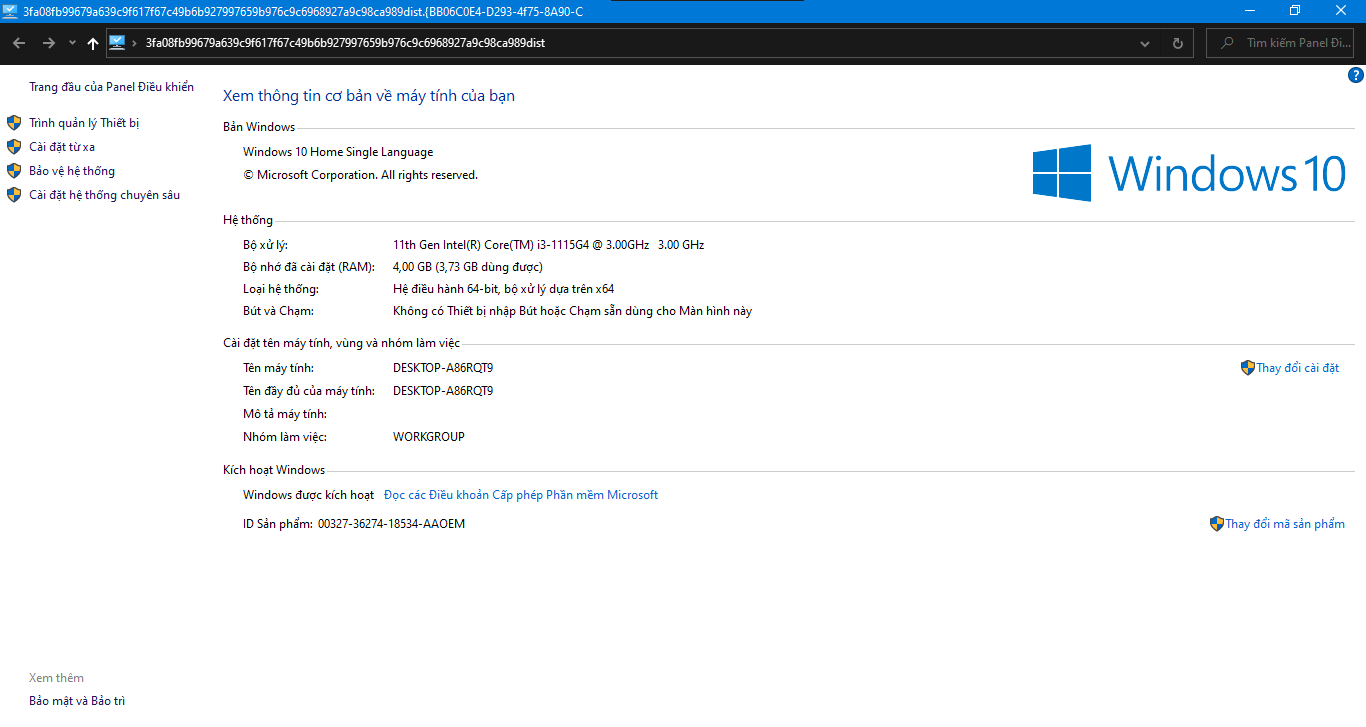The image size is (1366, 727).
Task: Click the heading Xem thông tin cơ bản về máy tính của bạn
Action: tap(369, 96)
